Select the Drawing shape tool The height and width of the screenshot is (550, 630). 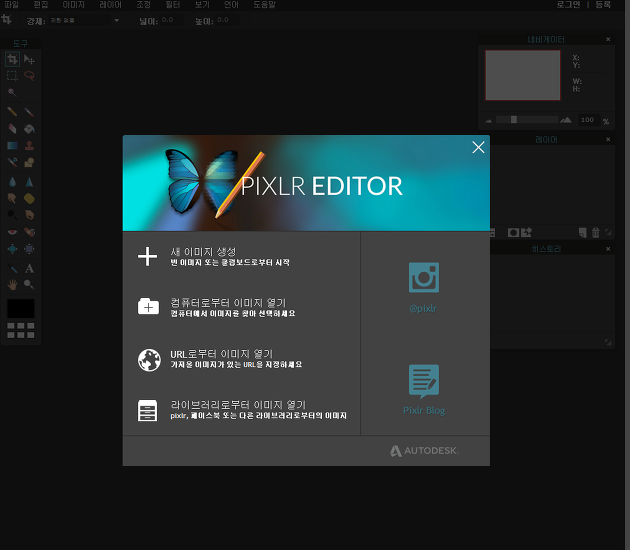pos(29,162)
